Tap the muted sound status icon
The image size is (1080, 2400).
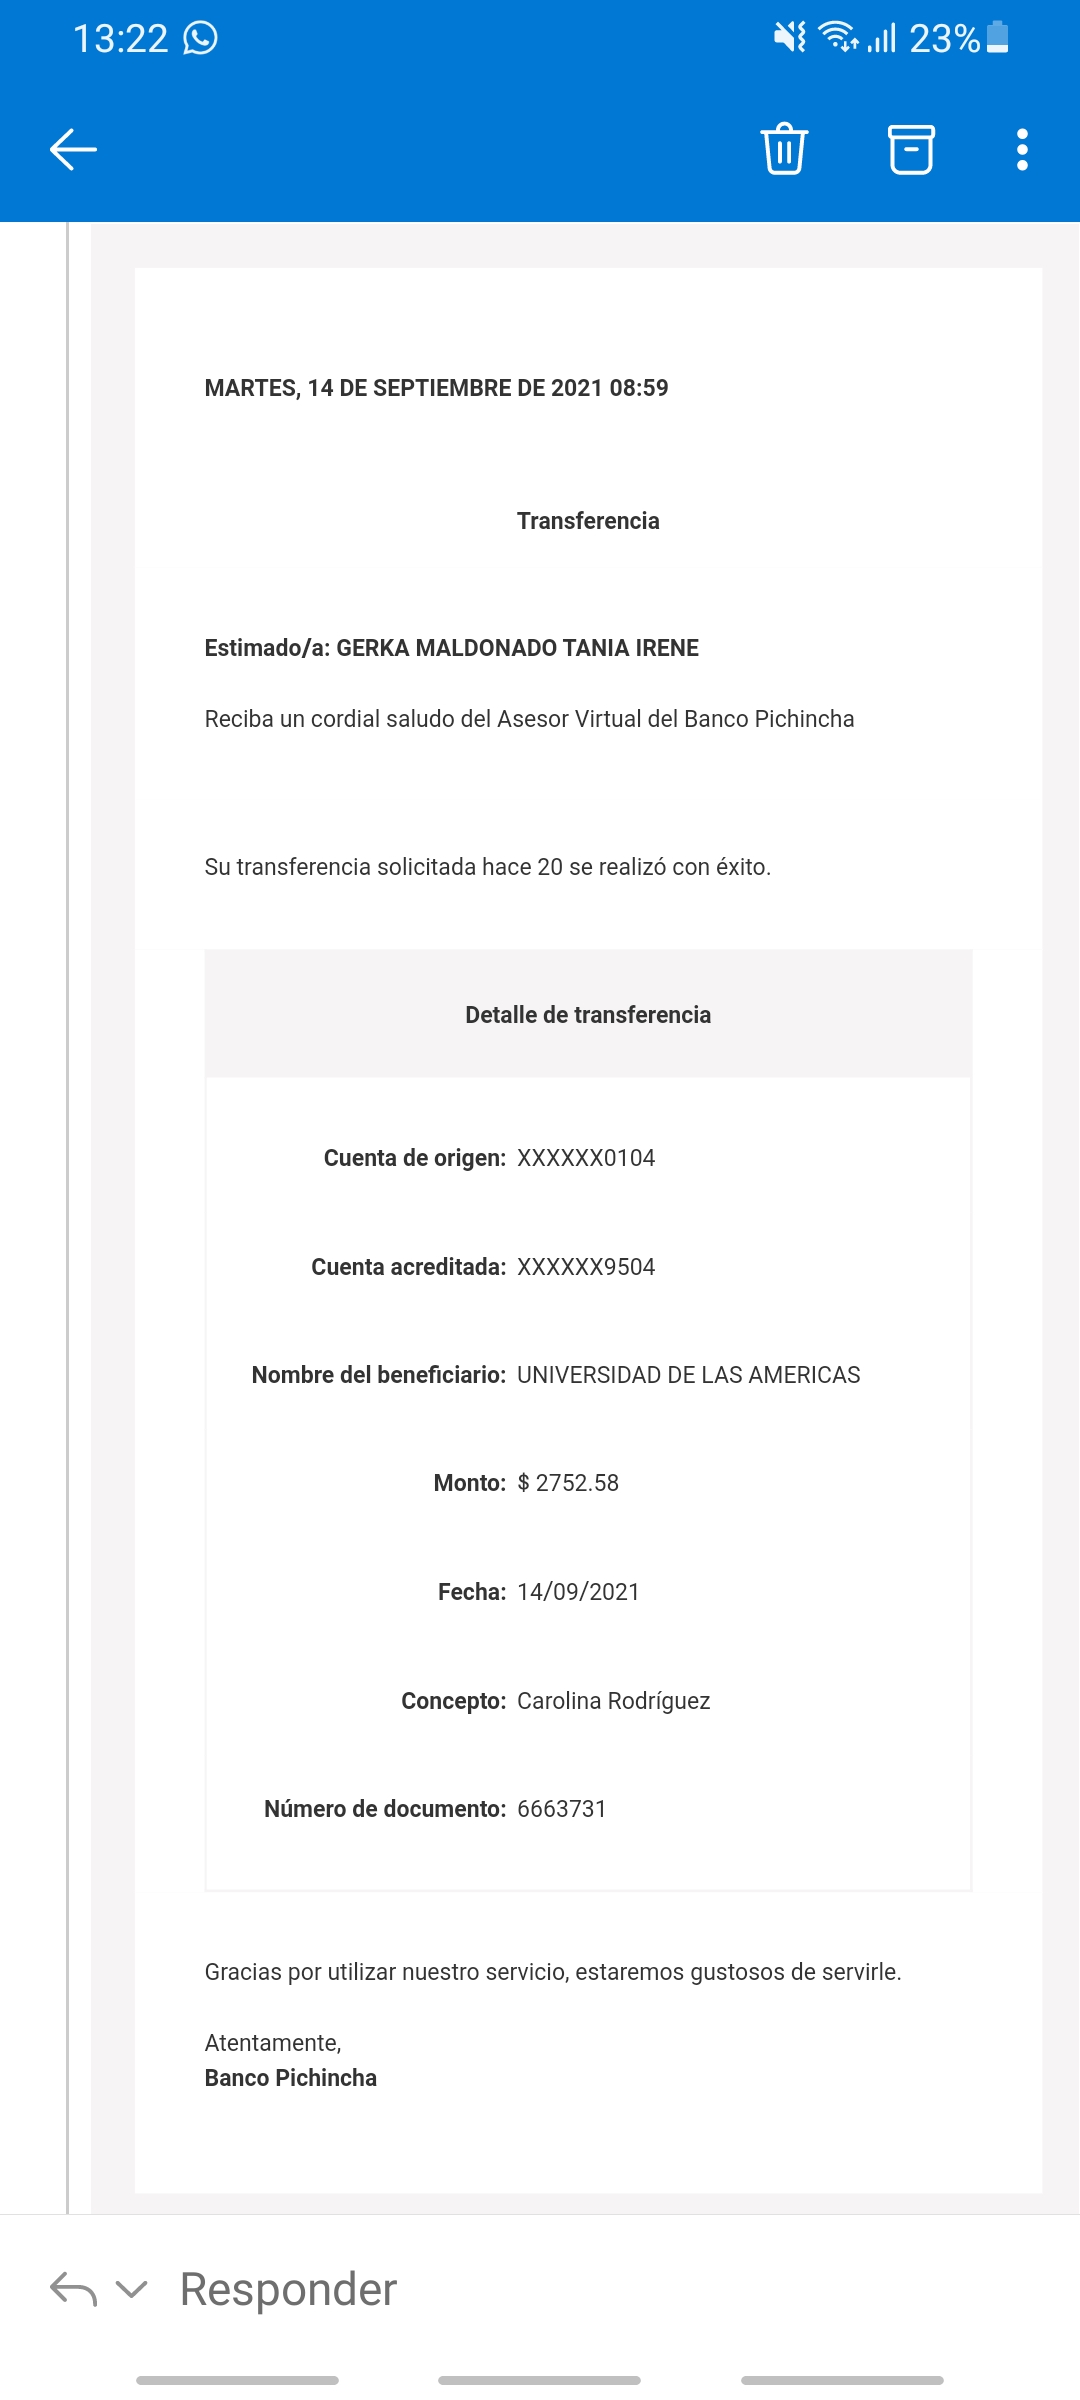[x=789, y=38]
